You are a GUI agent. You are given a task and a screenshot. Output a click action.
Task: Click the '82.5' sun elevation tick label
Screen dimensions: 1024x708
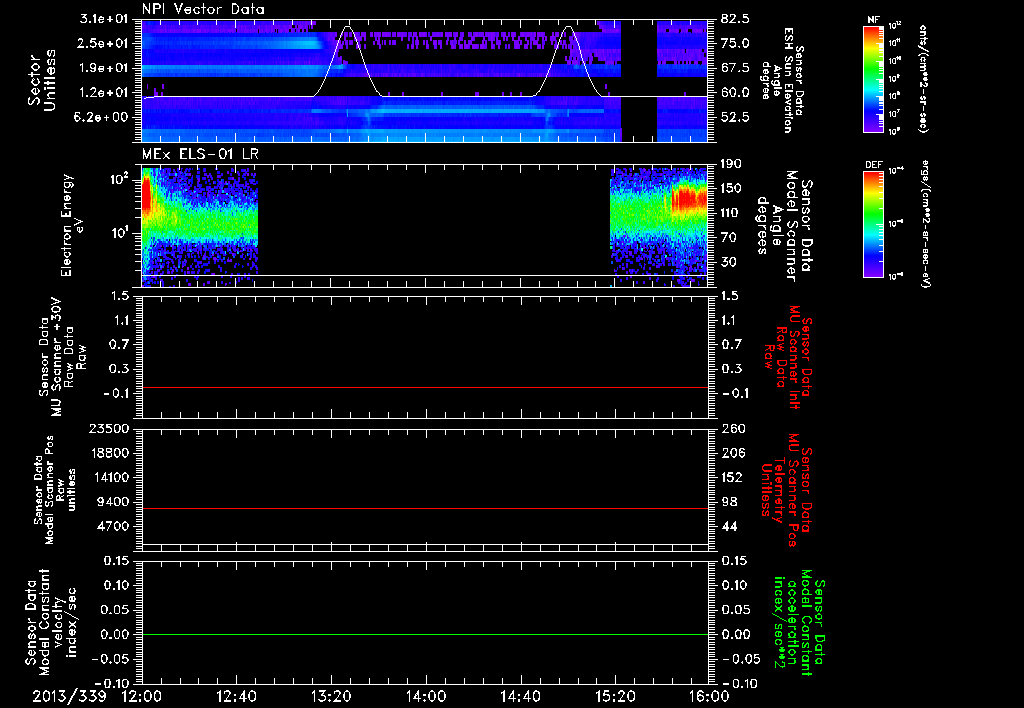click(736, 19)
